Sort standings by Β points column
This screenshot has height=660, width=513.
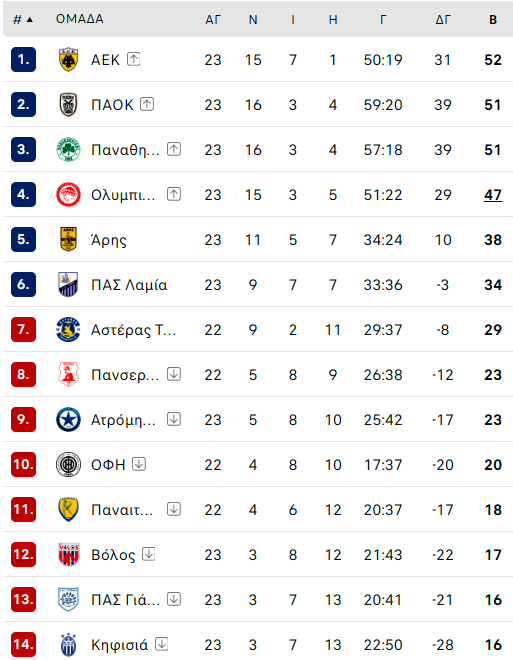tap(493, 20)
